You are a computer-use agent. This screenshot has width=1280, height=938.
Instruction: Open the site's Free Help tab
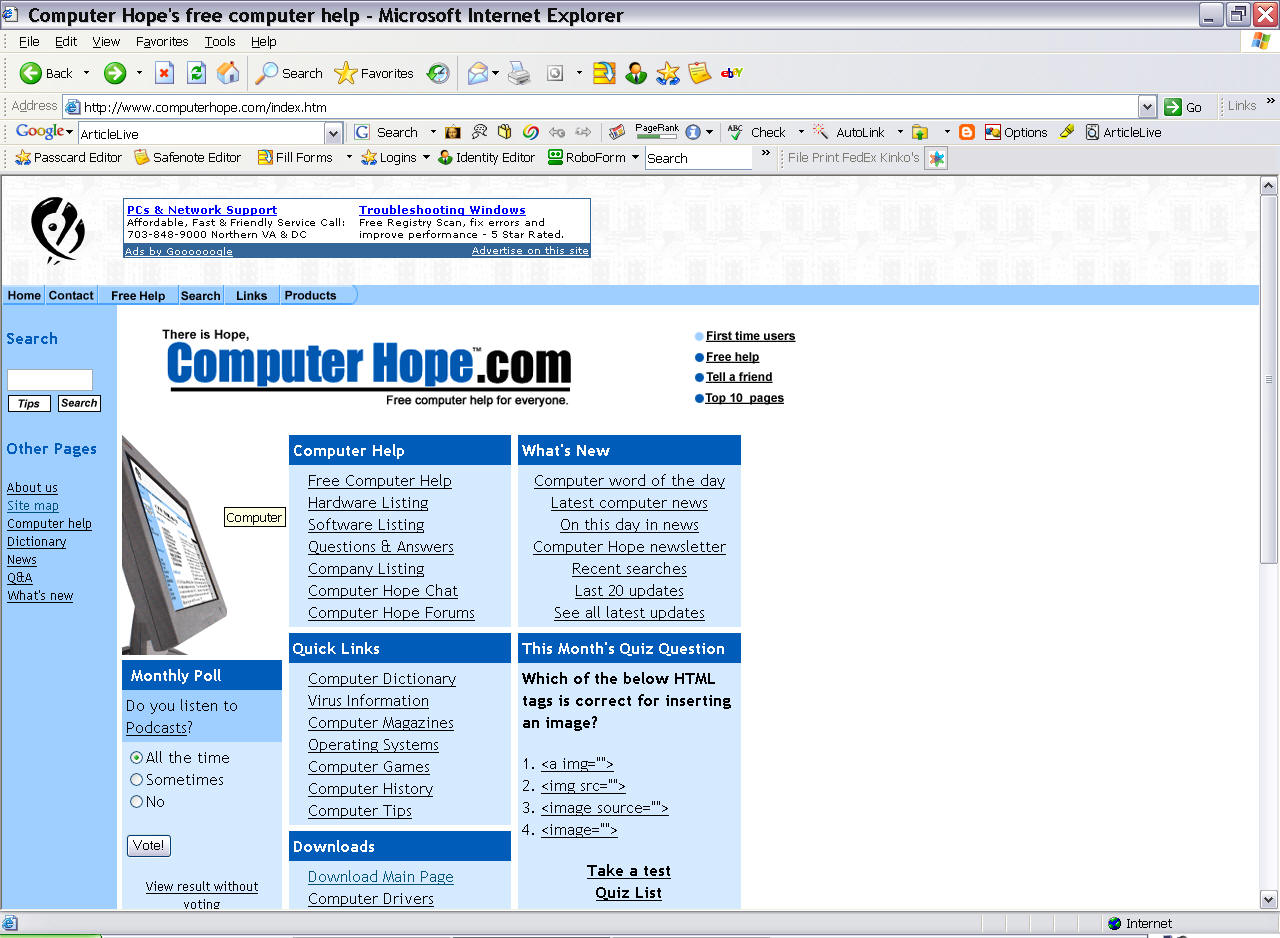pos(138,296)
